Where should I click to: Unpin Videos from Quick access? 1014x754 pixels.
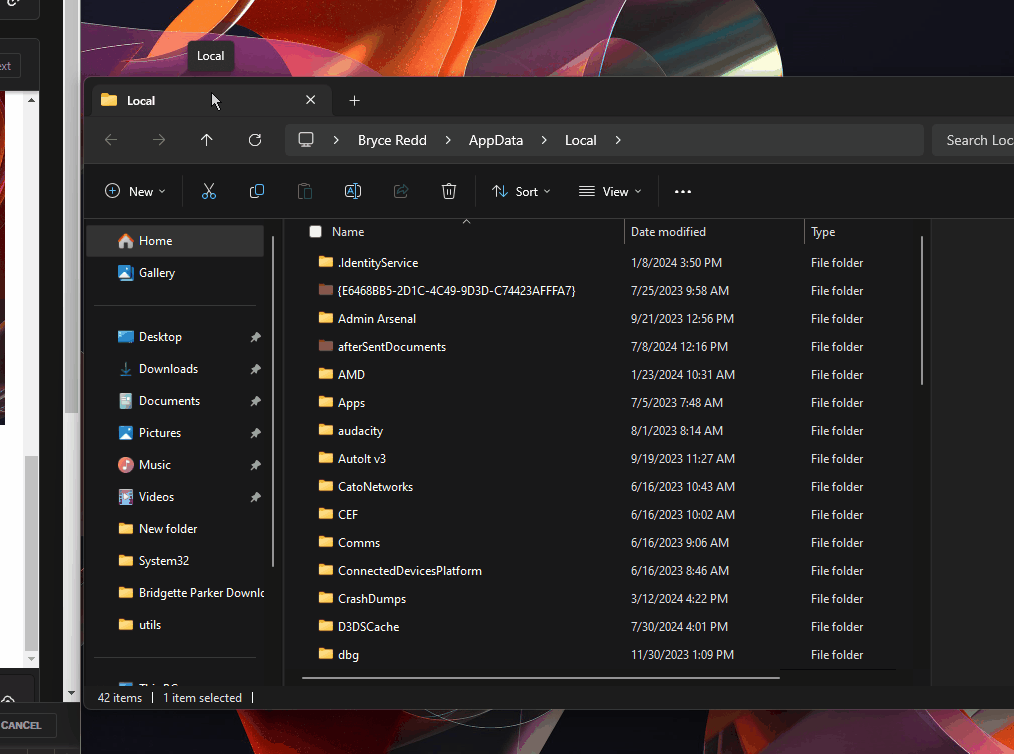click(255, 497)
